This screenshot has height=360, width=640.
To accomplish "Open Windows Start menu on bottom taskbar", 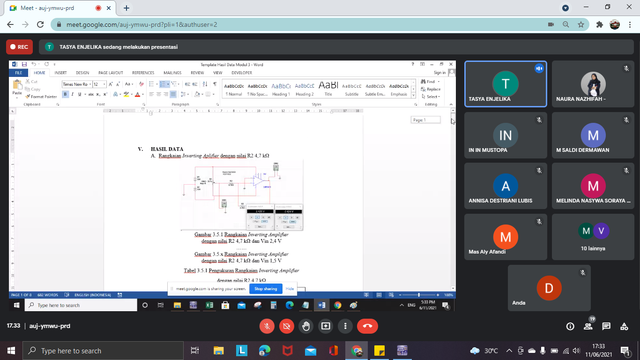I will tap(11, 351).
